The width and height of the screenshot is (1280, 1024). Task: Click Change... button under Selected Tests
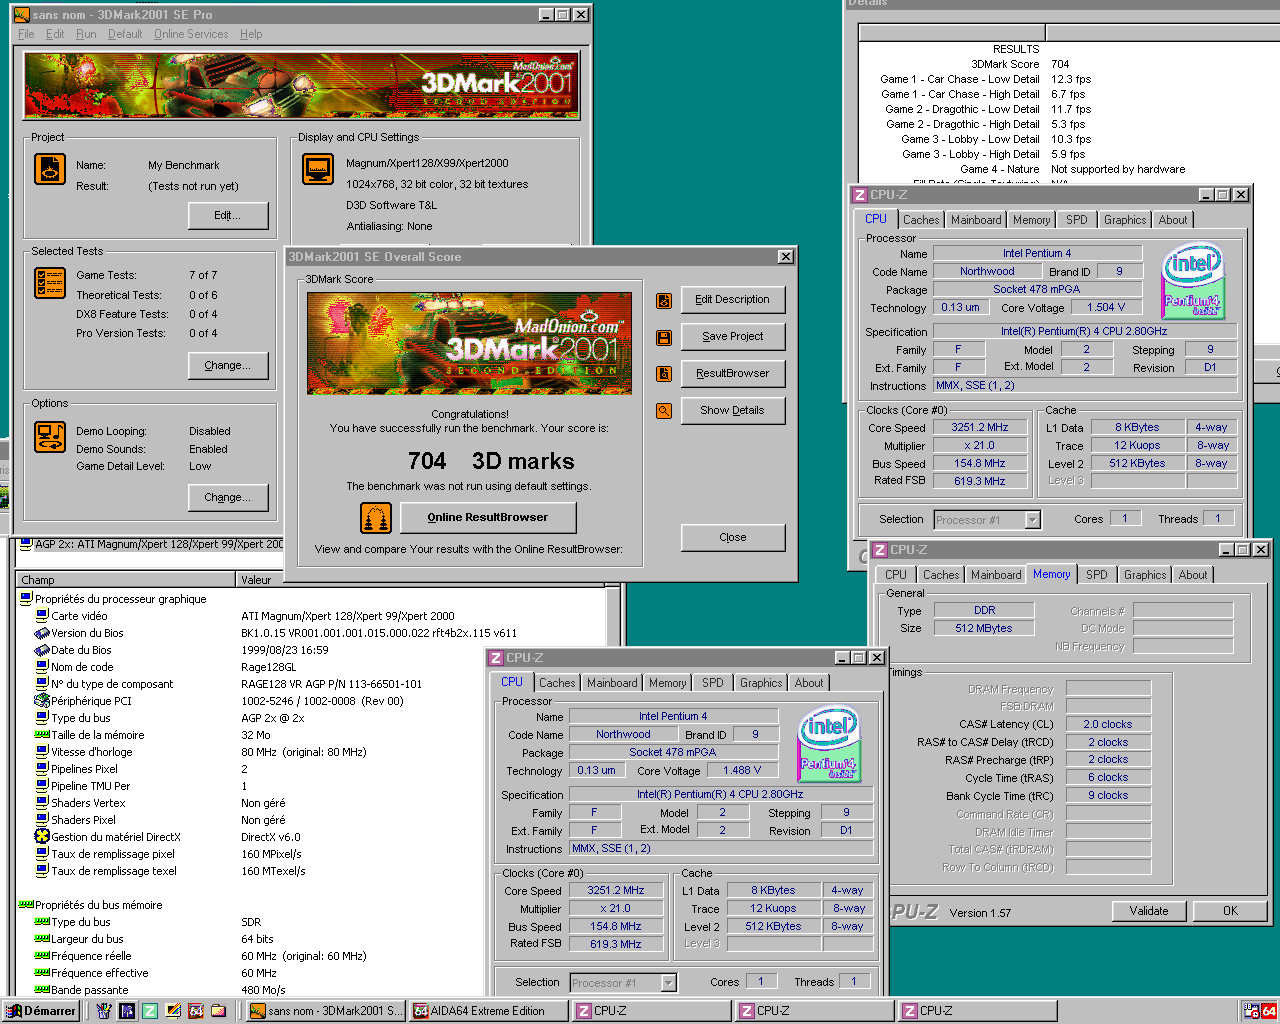coord(228,366)
